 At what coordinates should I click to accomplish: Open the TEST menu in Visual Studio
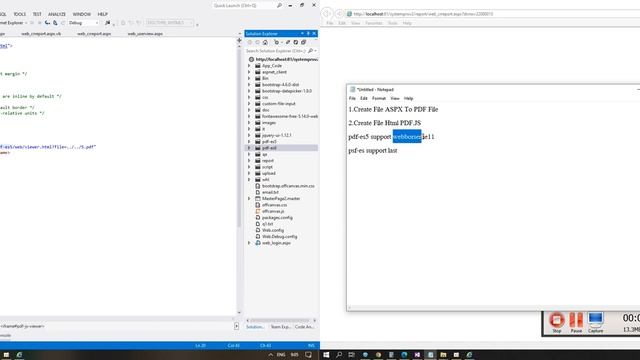(37, 14)
